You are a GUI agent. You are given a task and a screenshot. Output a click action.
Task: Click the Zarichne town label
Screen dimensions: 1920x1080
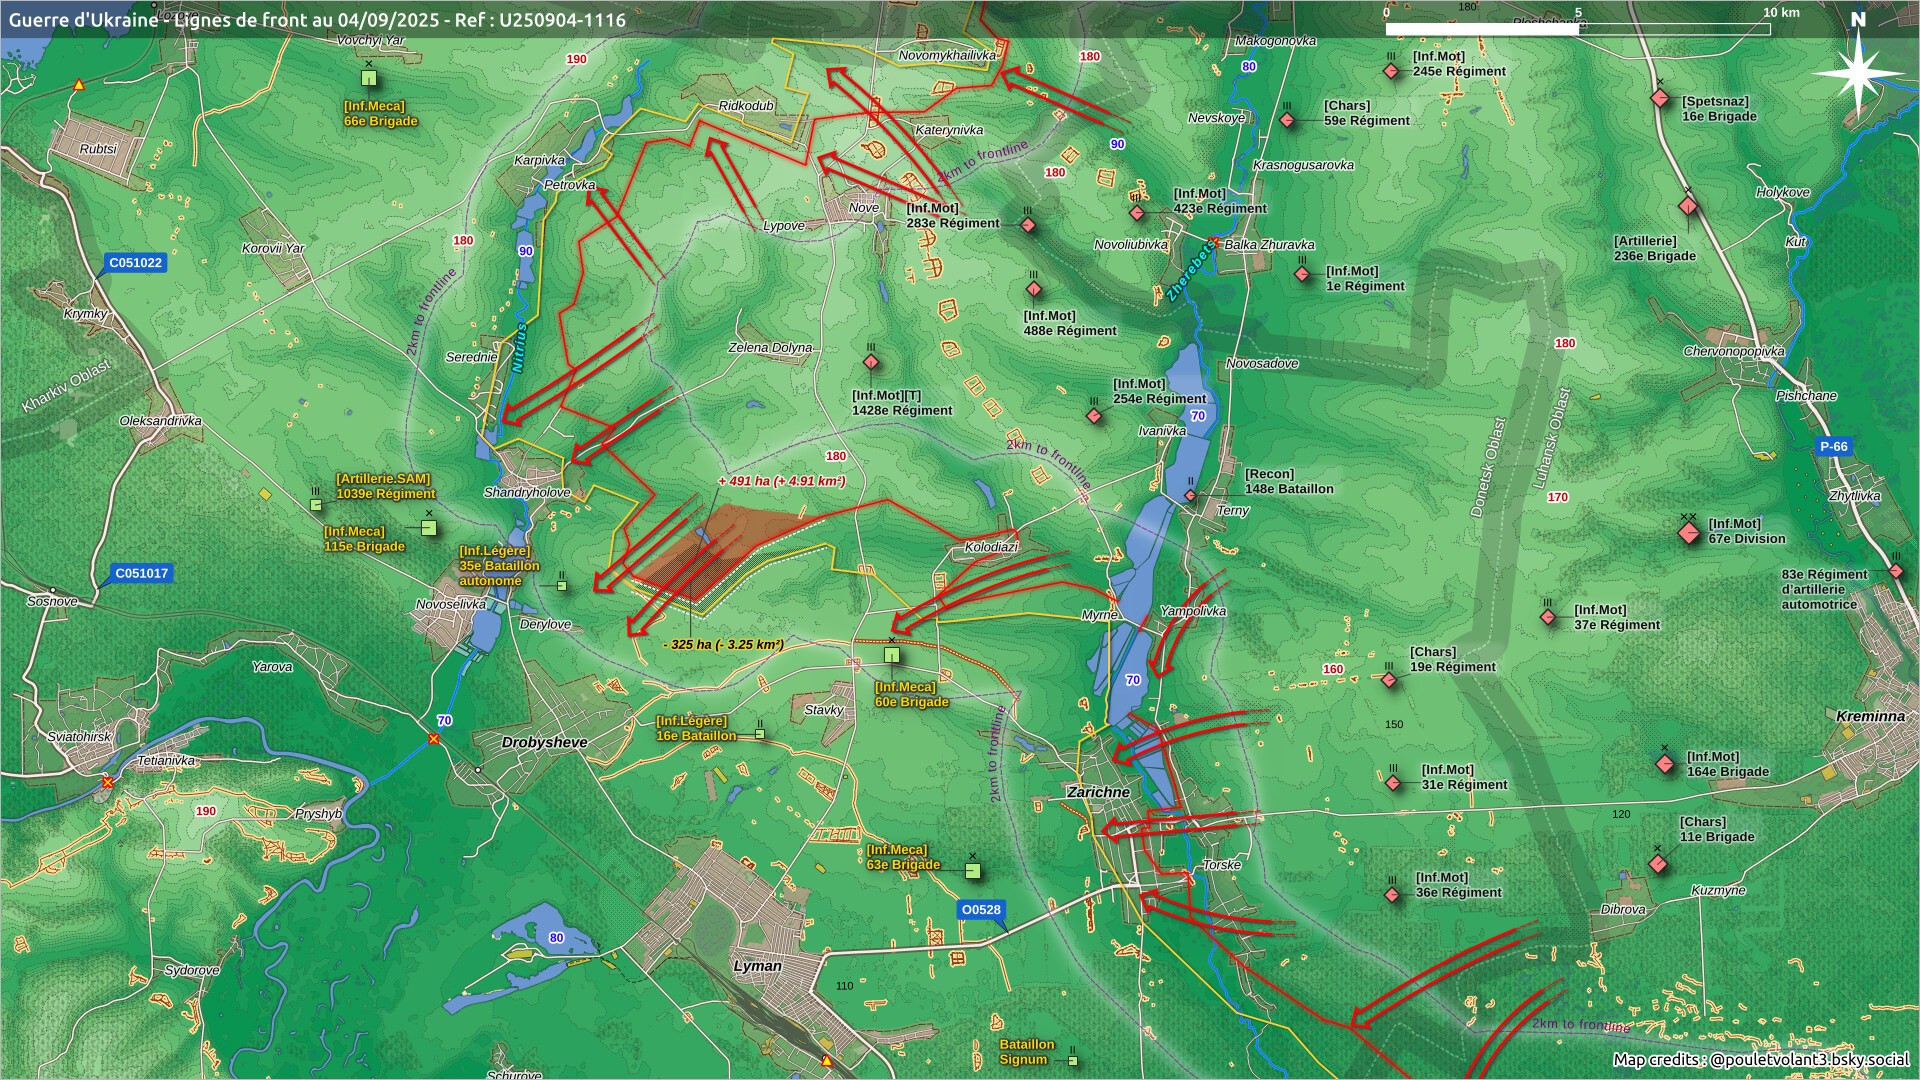click(x=1098, y=792)
